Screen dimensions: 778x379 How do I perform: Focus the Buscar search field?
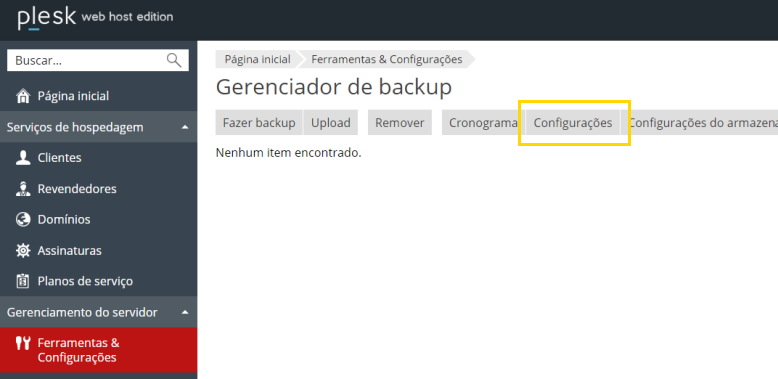(98, 61)
